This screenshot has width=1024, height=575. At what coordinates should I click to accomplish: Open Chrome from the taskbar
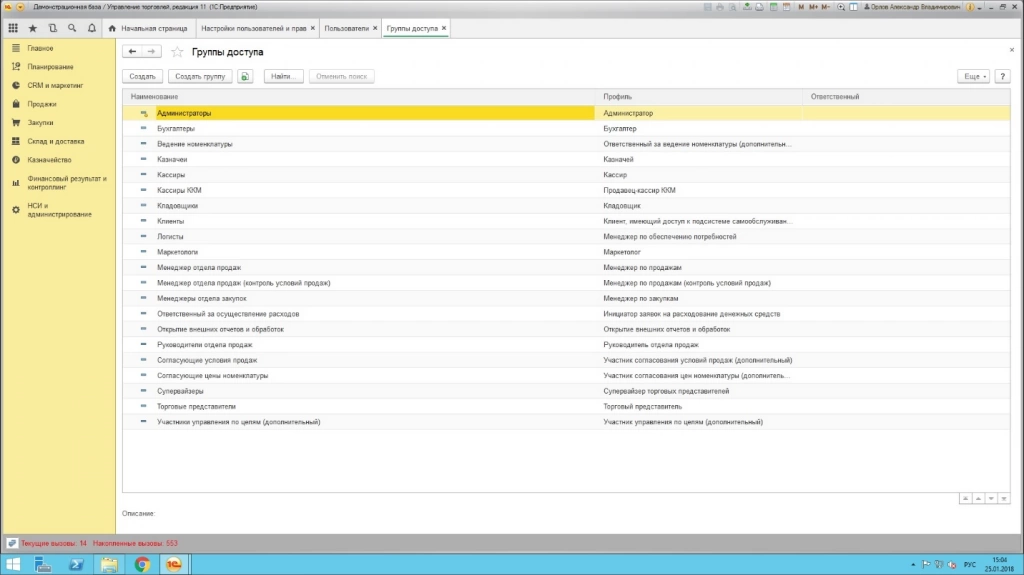(142, 564)
